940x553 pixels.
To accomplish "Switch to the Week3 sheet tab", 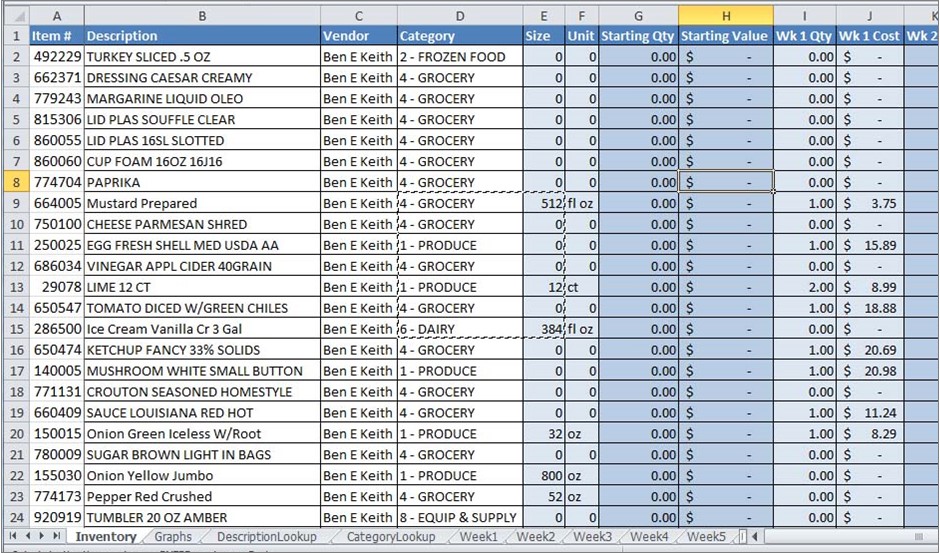I will 592,537.
